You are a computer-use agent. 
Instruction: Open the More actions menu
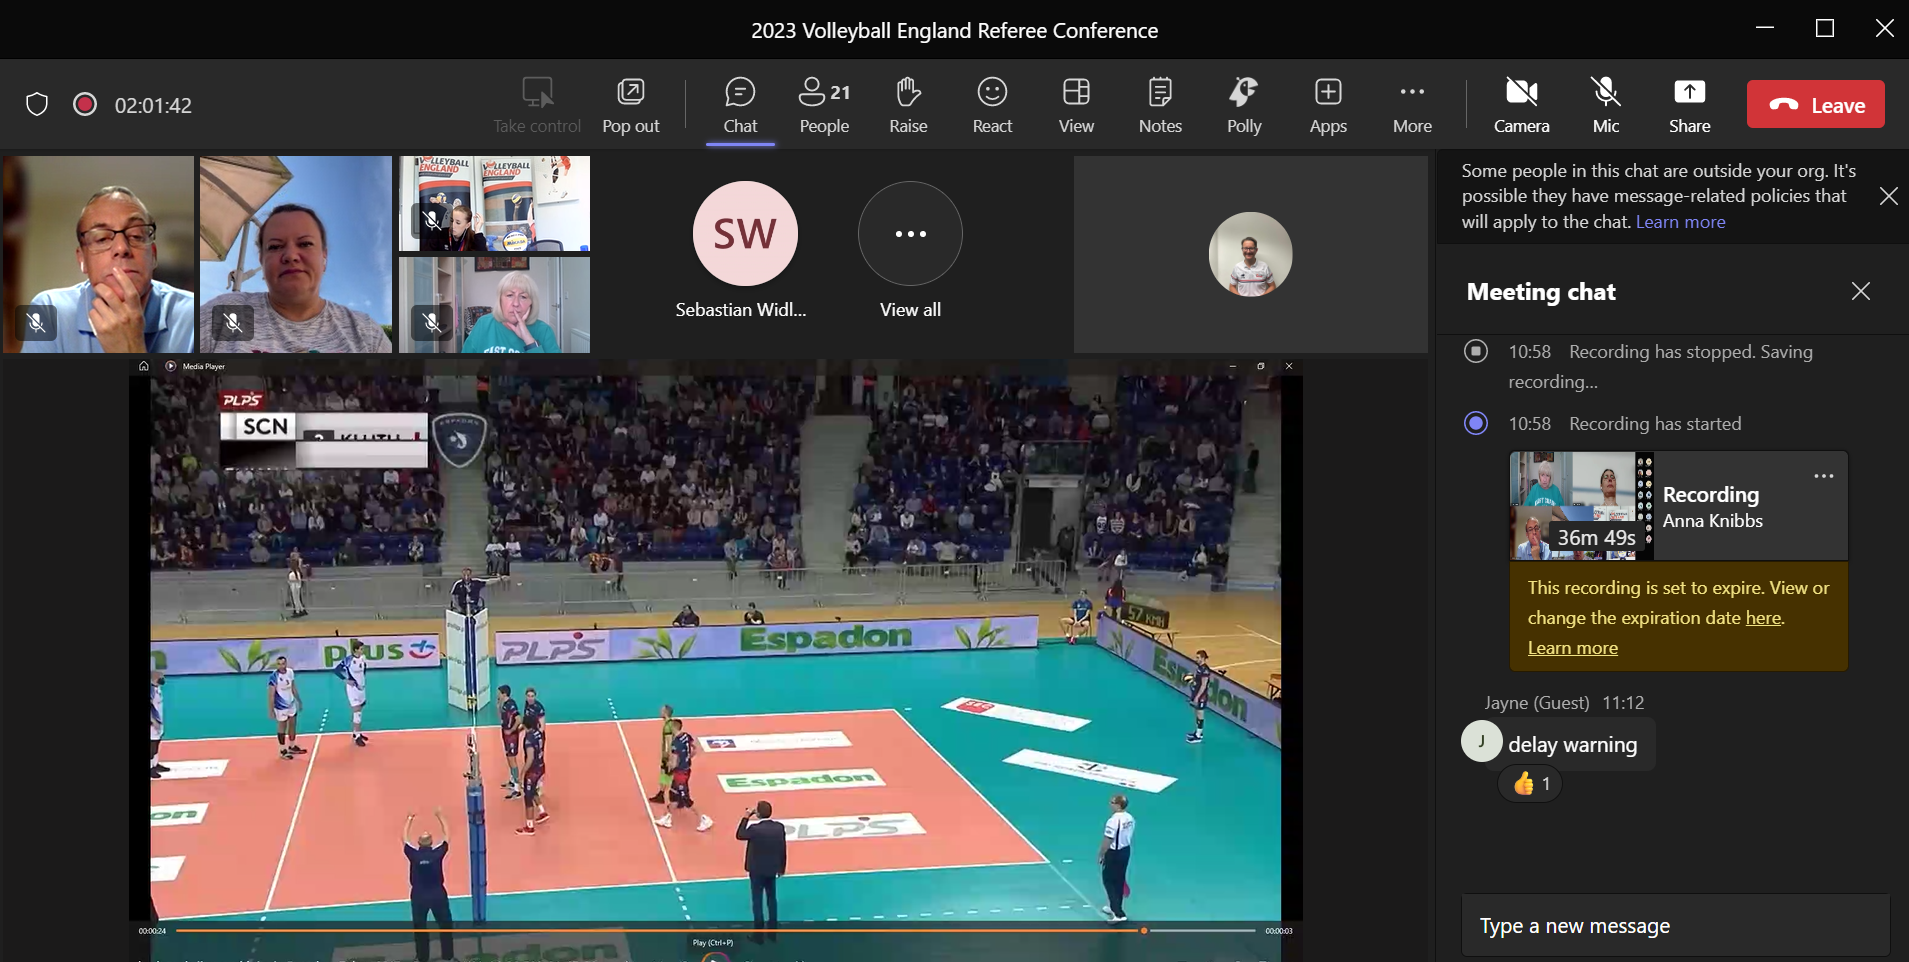click(x=1412, y=105)
